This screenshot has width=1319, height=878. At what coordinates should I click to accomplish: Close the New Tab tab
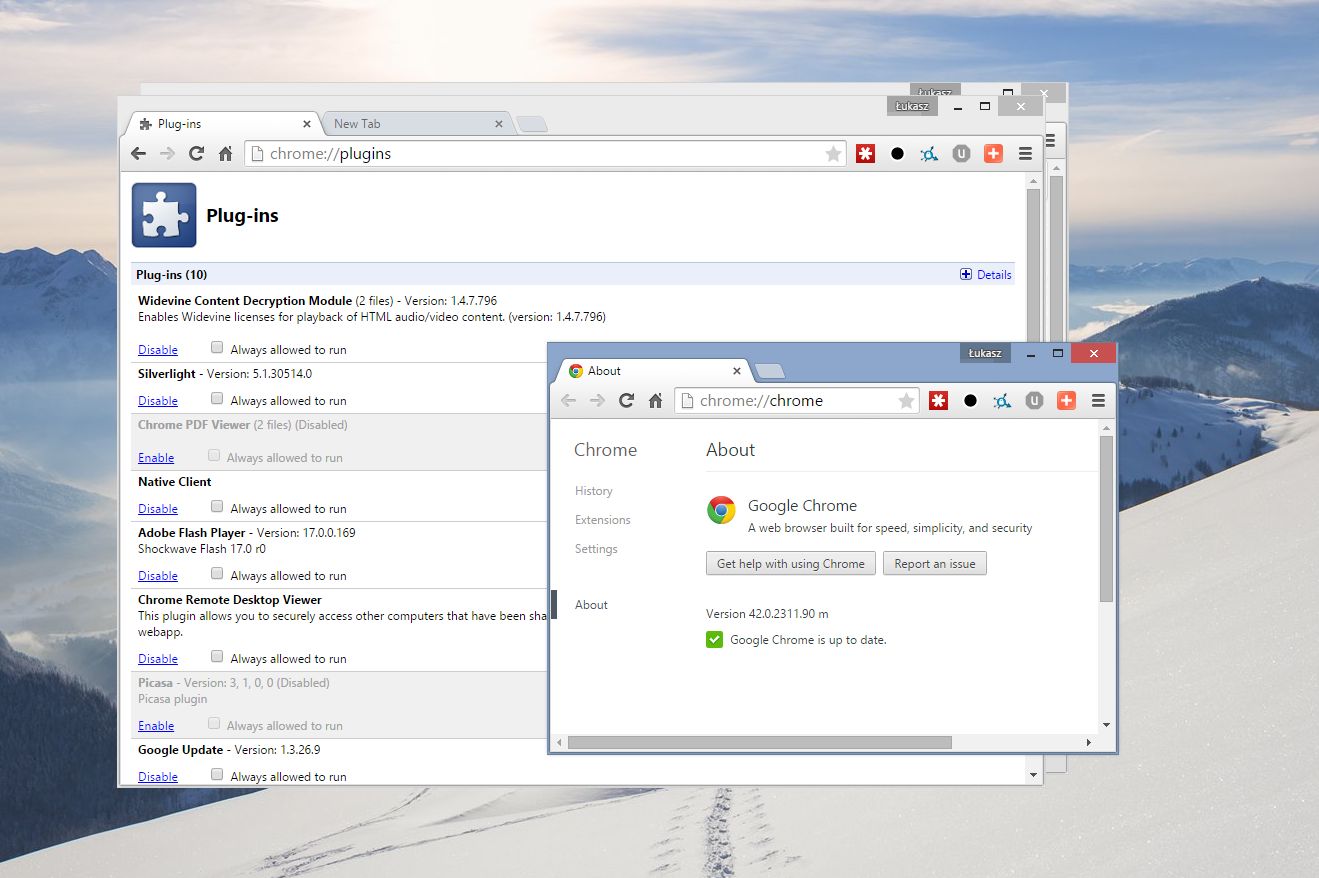click(x=499, y=124)
